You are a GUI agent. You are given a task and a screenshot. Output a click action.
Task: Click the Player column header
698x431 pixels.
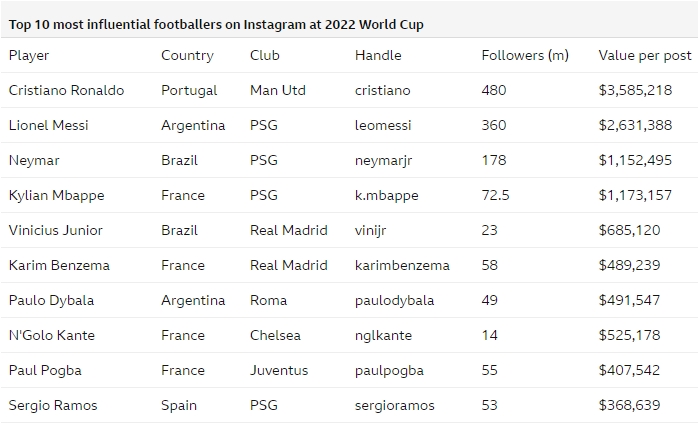coord(29,56)
